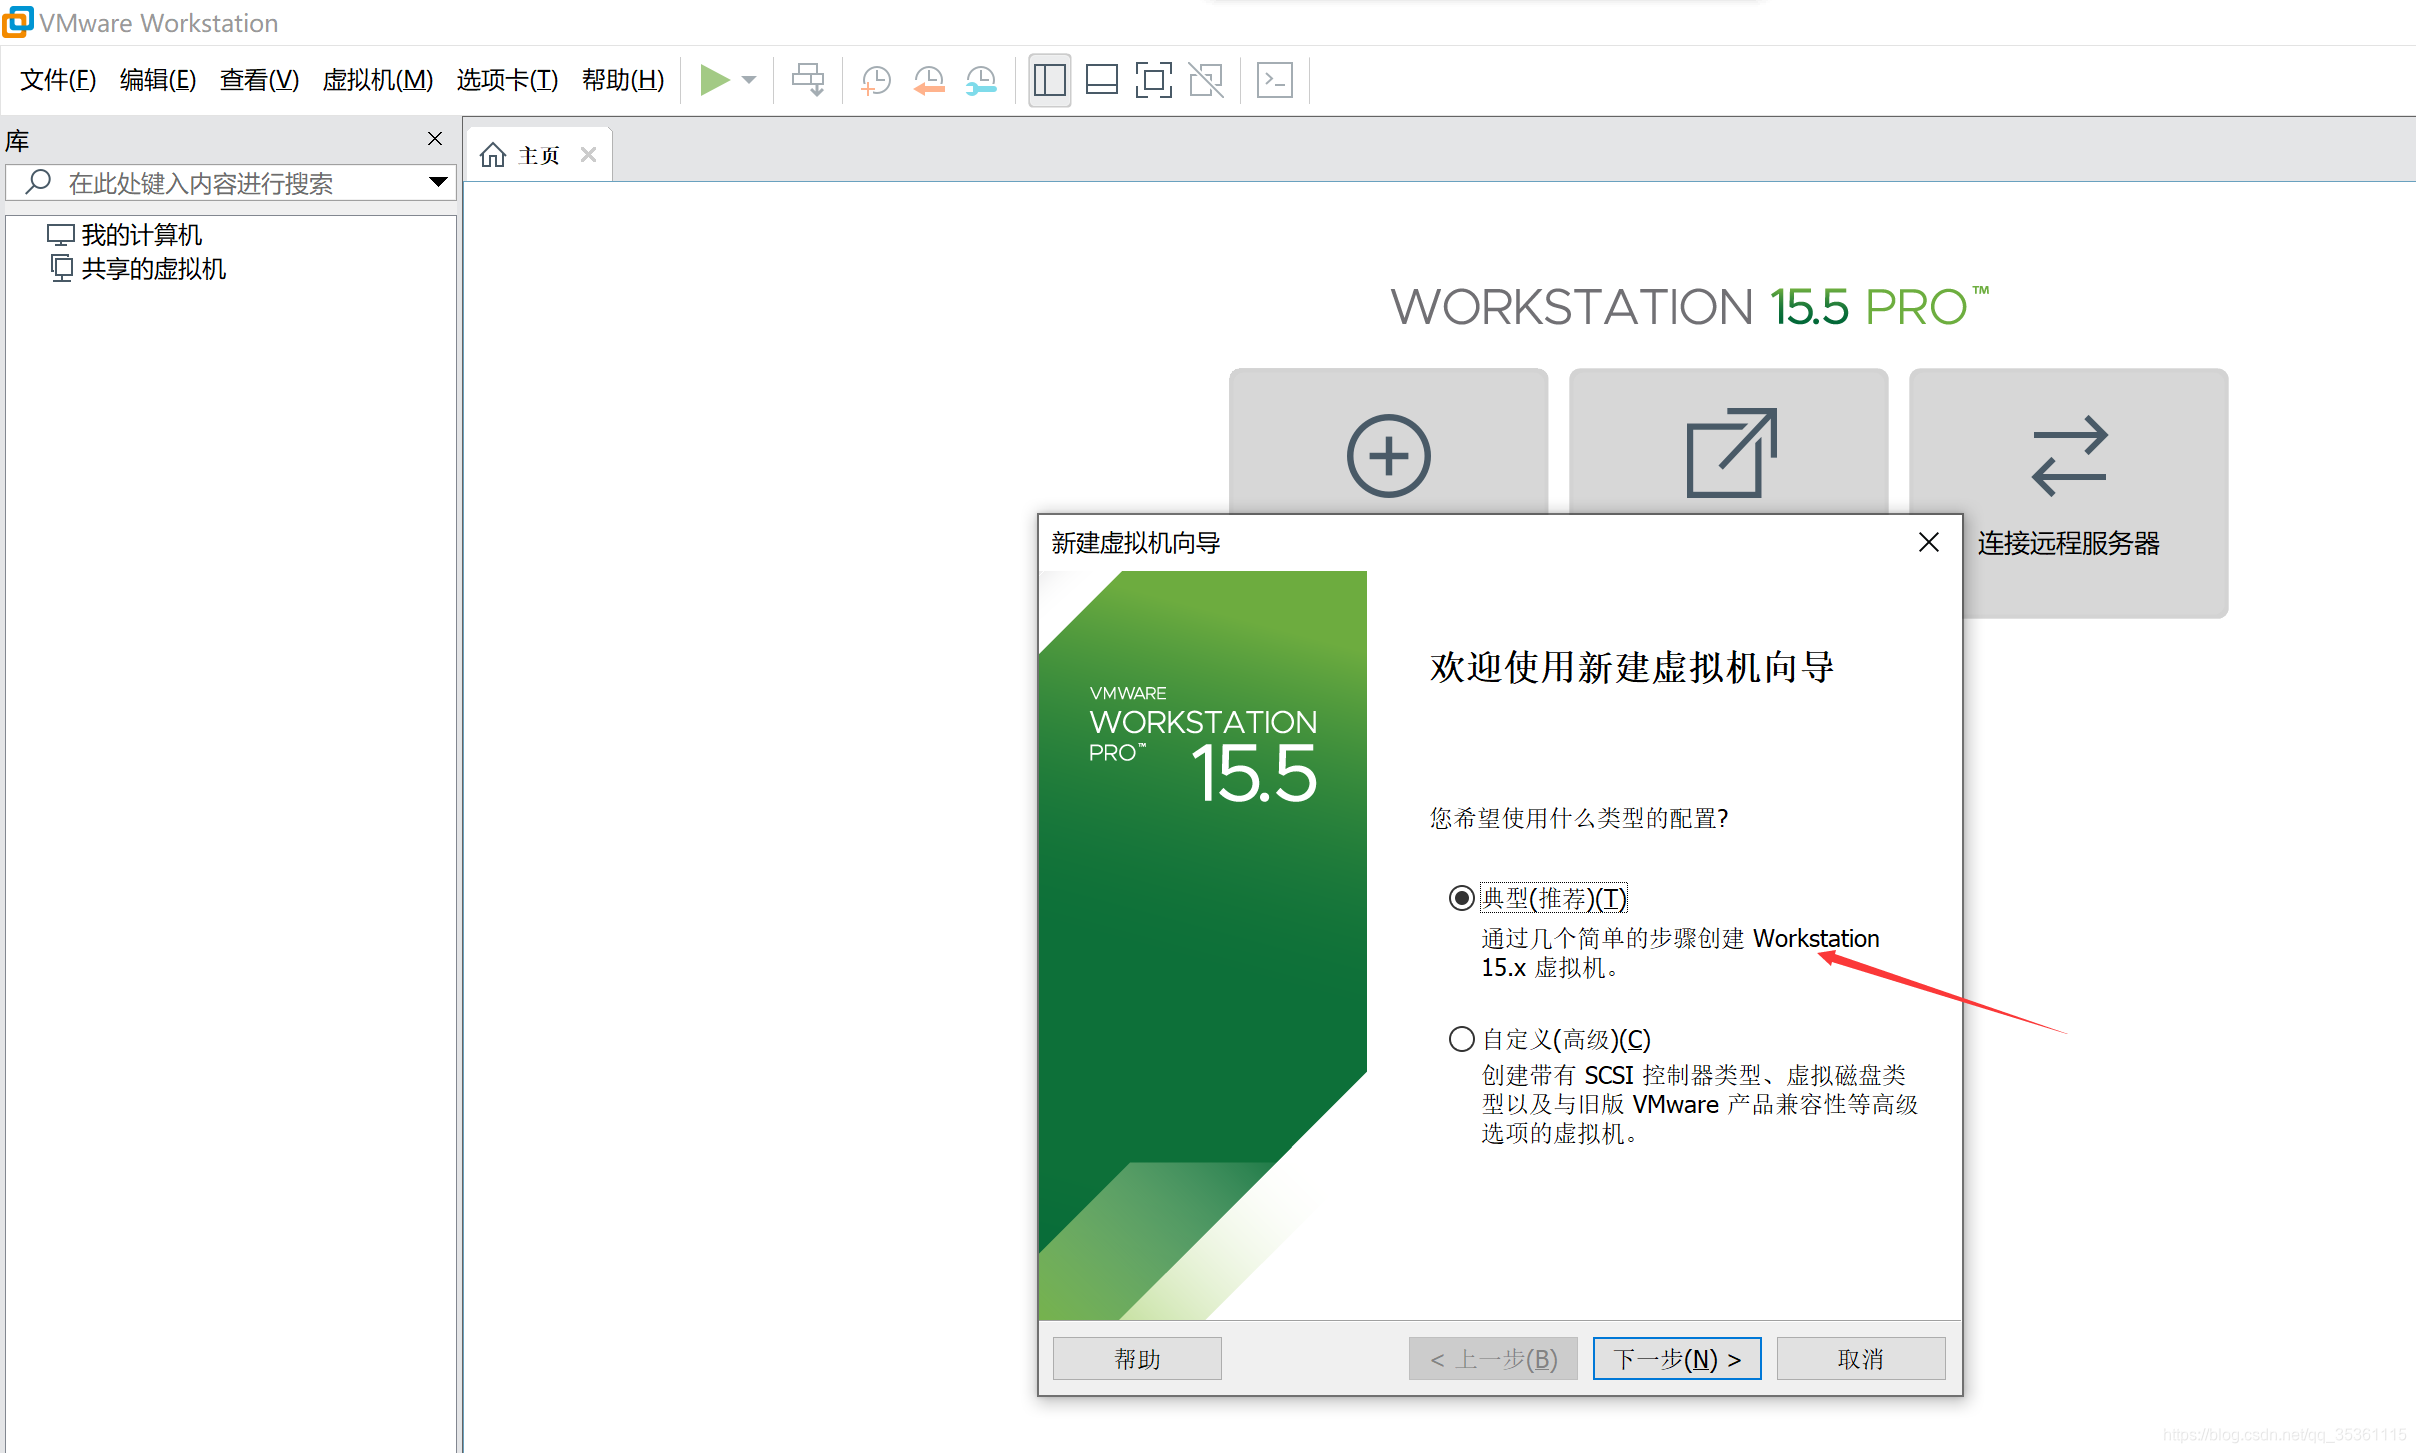Image resolution: width=2416 pixels, height=1453 pixels.
Task: Select 我的计算机 in the library tree
Action: click(141, 235)
